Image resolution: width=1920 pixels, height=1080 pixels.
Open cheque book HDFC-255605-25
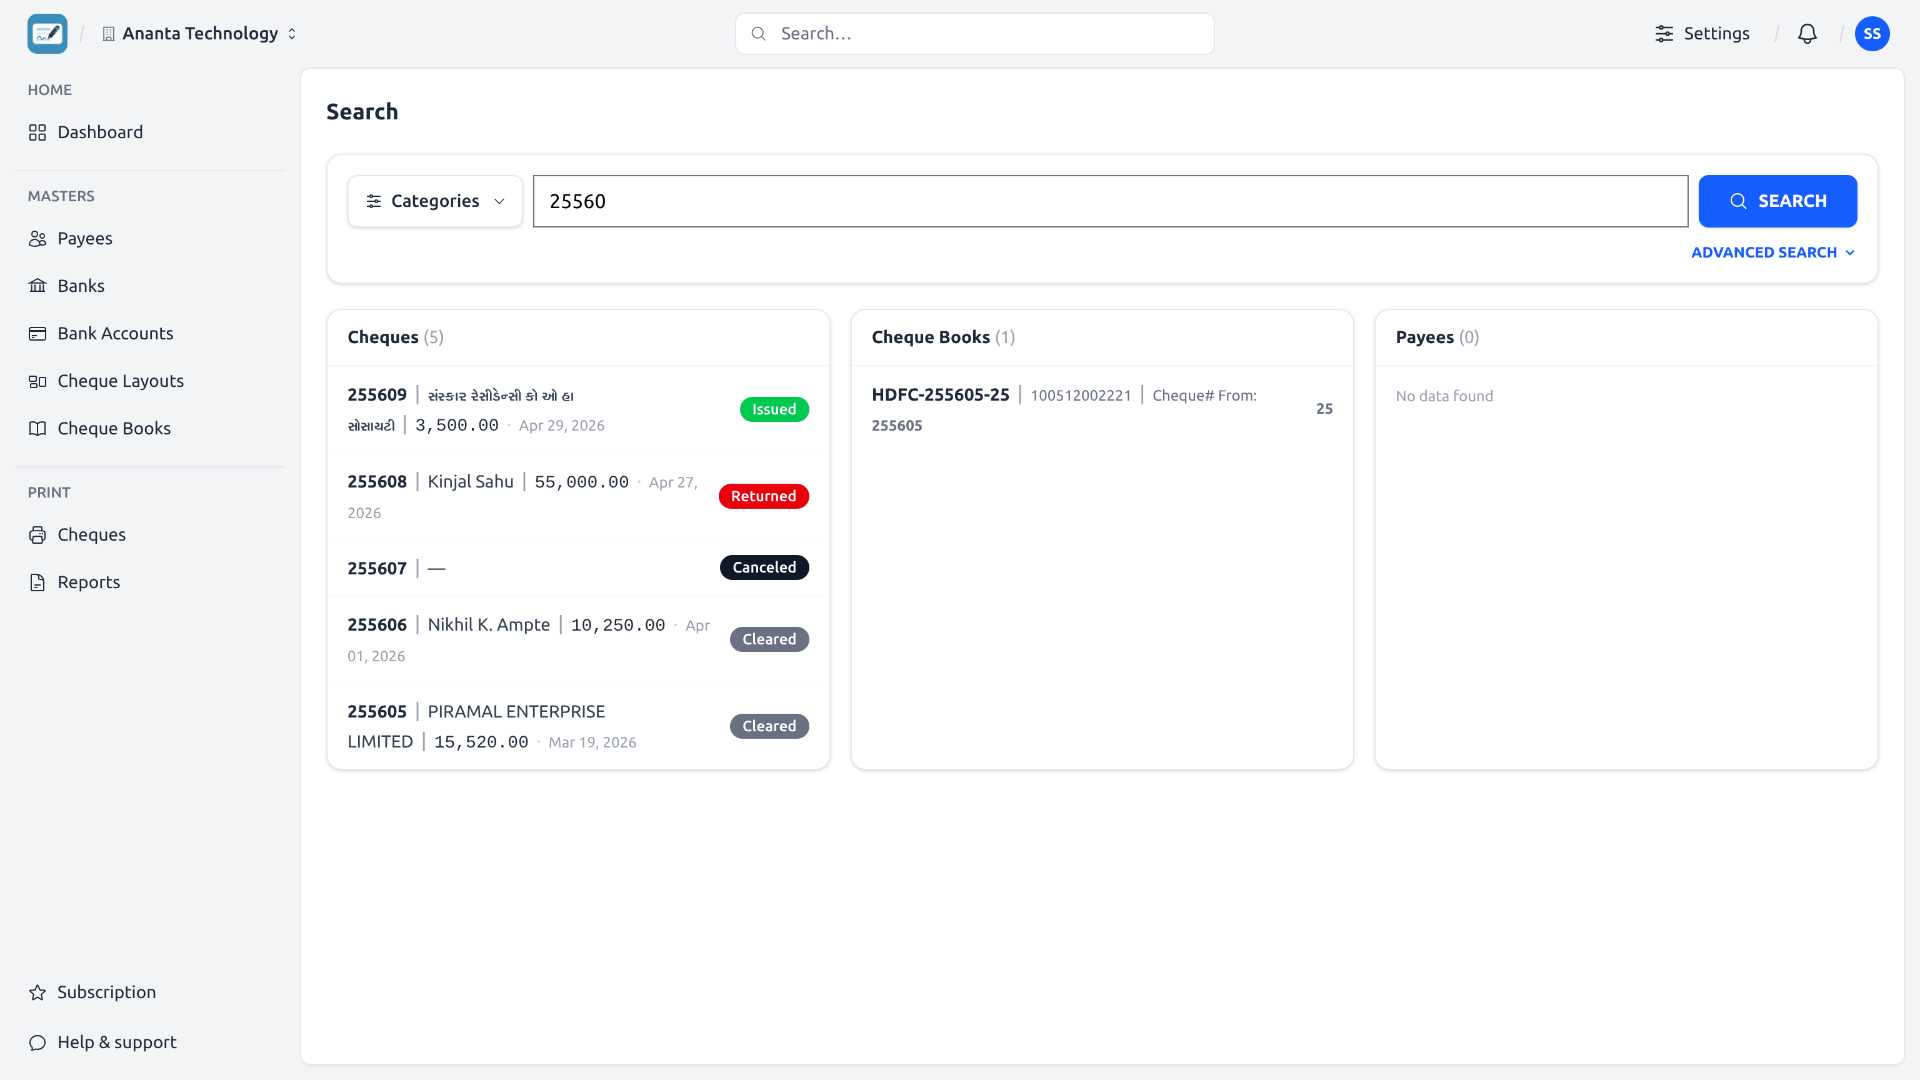point(1102,409)
